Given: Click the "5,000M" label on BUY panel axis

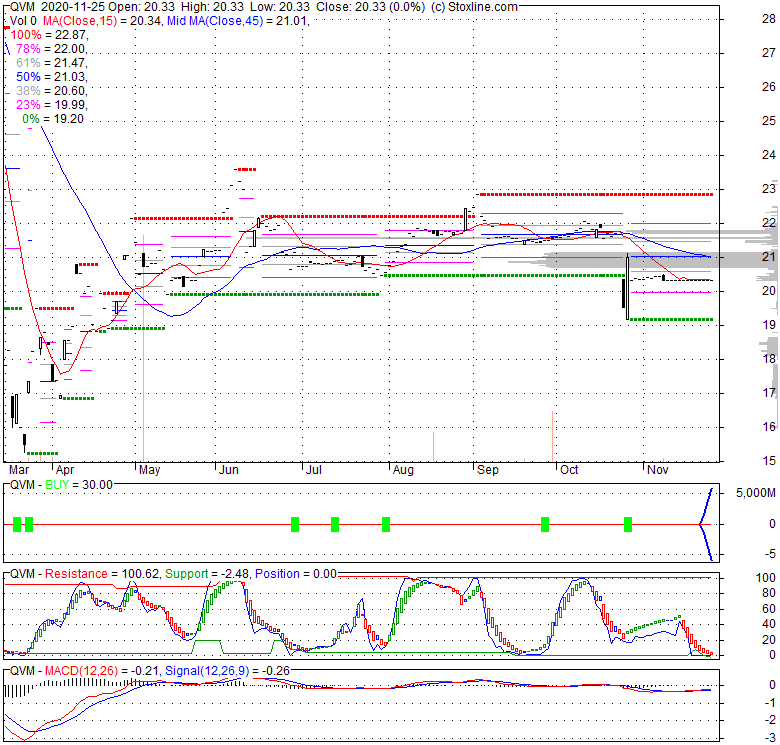Looking at the screenshot, I should point(756,493).
